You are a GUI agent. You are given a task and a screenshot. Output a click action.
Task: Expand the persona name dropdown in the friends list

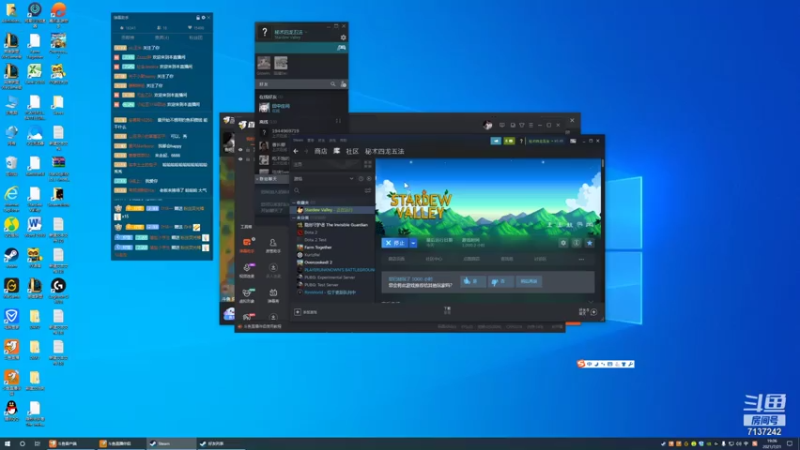306,32
